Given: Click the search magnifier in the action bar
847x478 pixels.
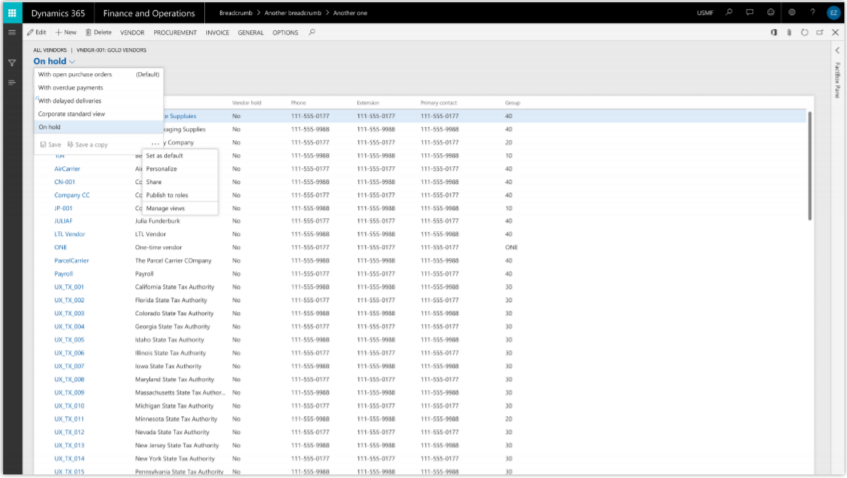Looking at the screenshot, I should pos(312,33).
